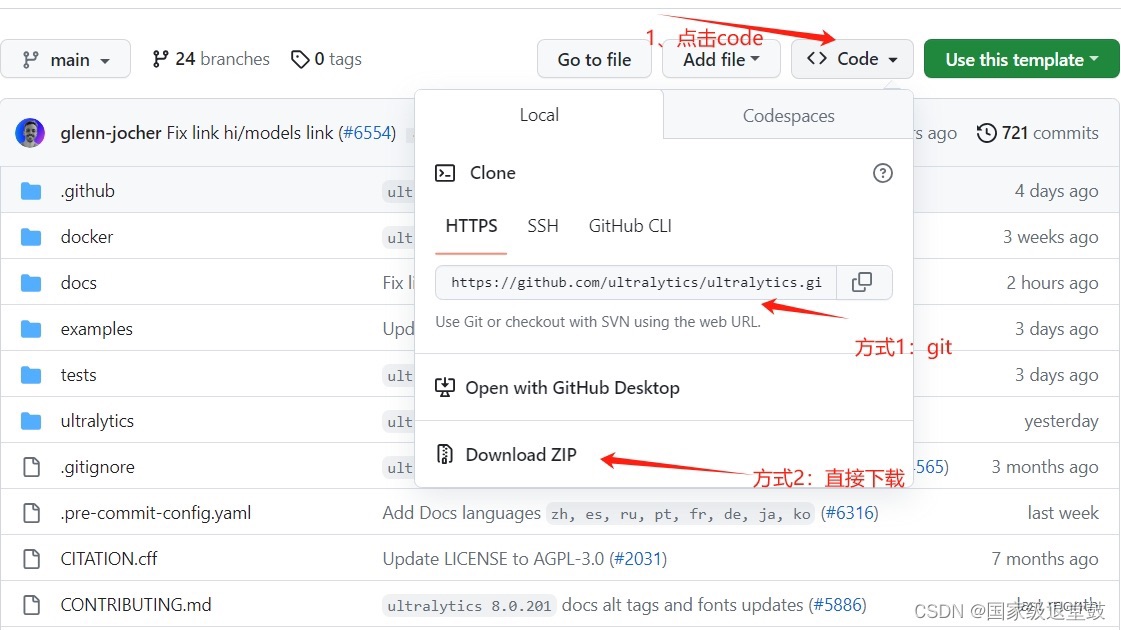Select the HTTPS clone tab

pyautogui.click(x=471, y=226)
